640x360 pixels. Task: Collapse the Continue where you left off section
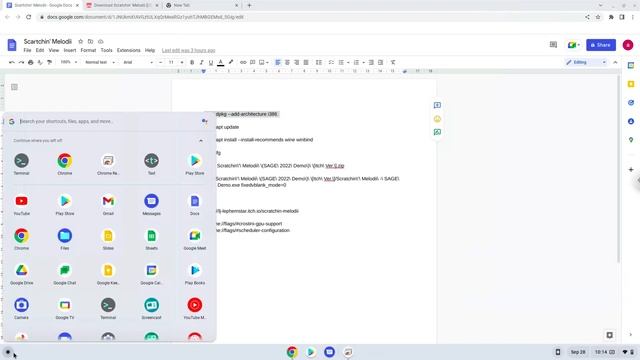click(200, 140)
